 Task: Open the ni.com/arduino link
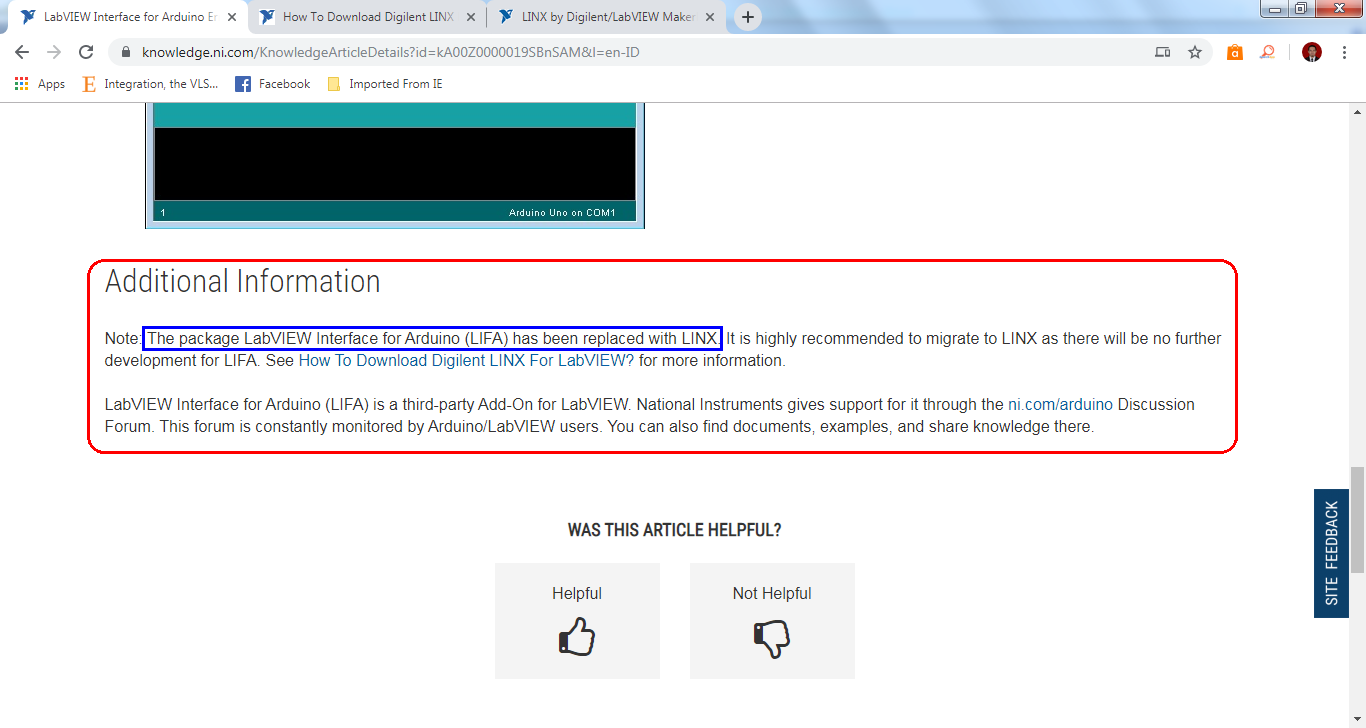(x=1060, y=405)
